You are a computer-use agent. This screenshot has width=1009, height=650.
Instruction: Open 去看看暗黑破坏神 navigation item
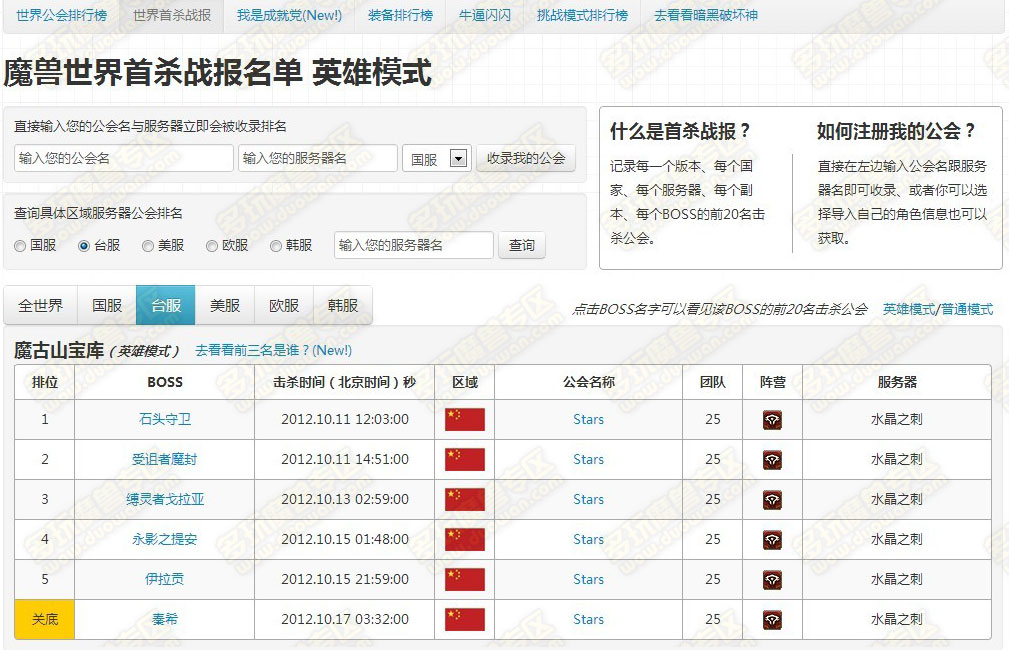tap(706, 15)
